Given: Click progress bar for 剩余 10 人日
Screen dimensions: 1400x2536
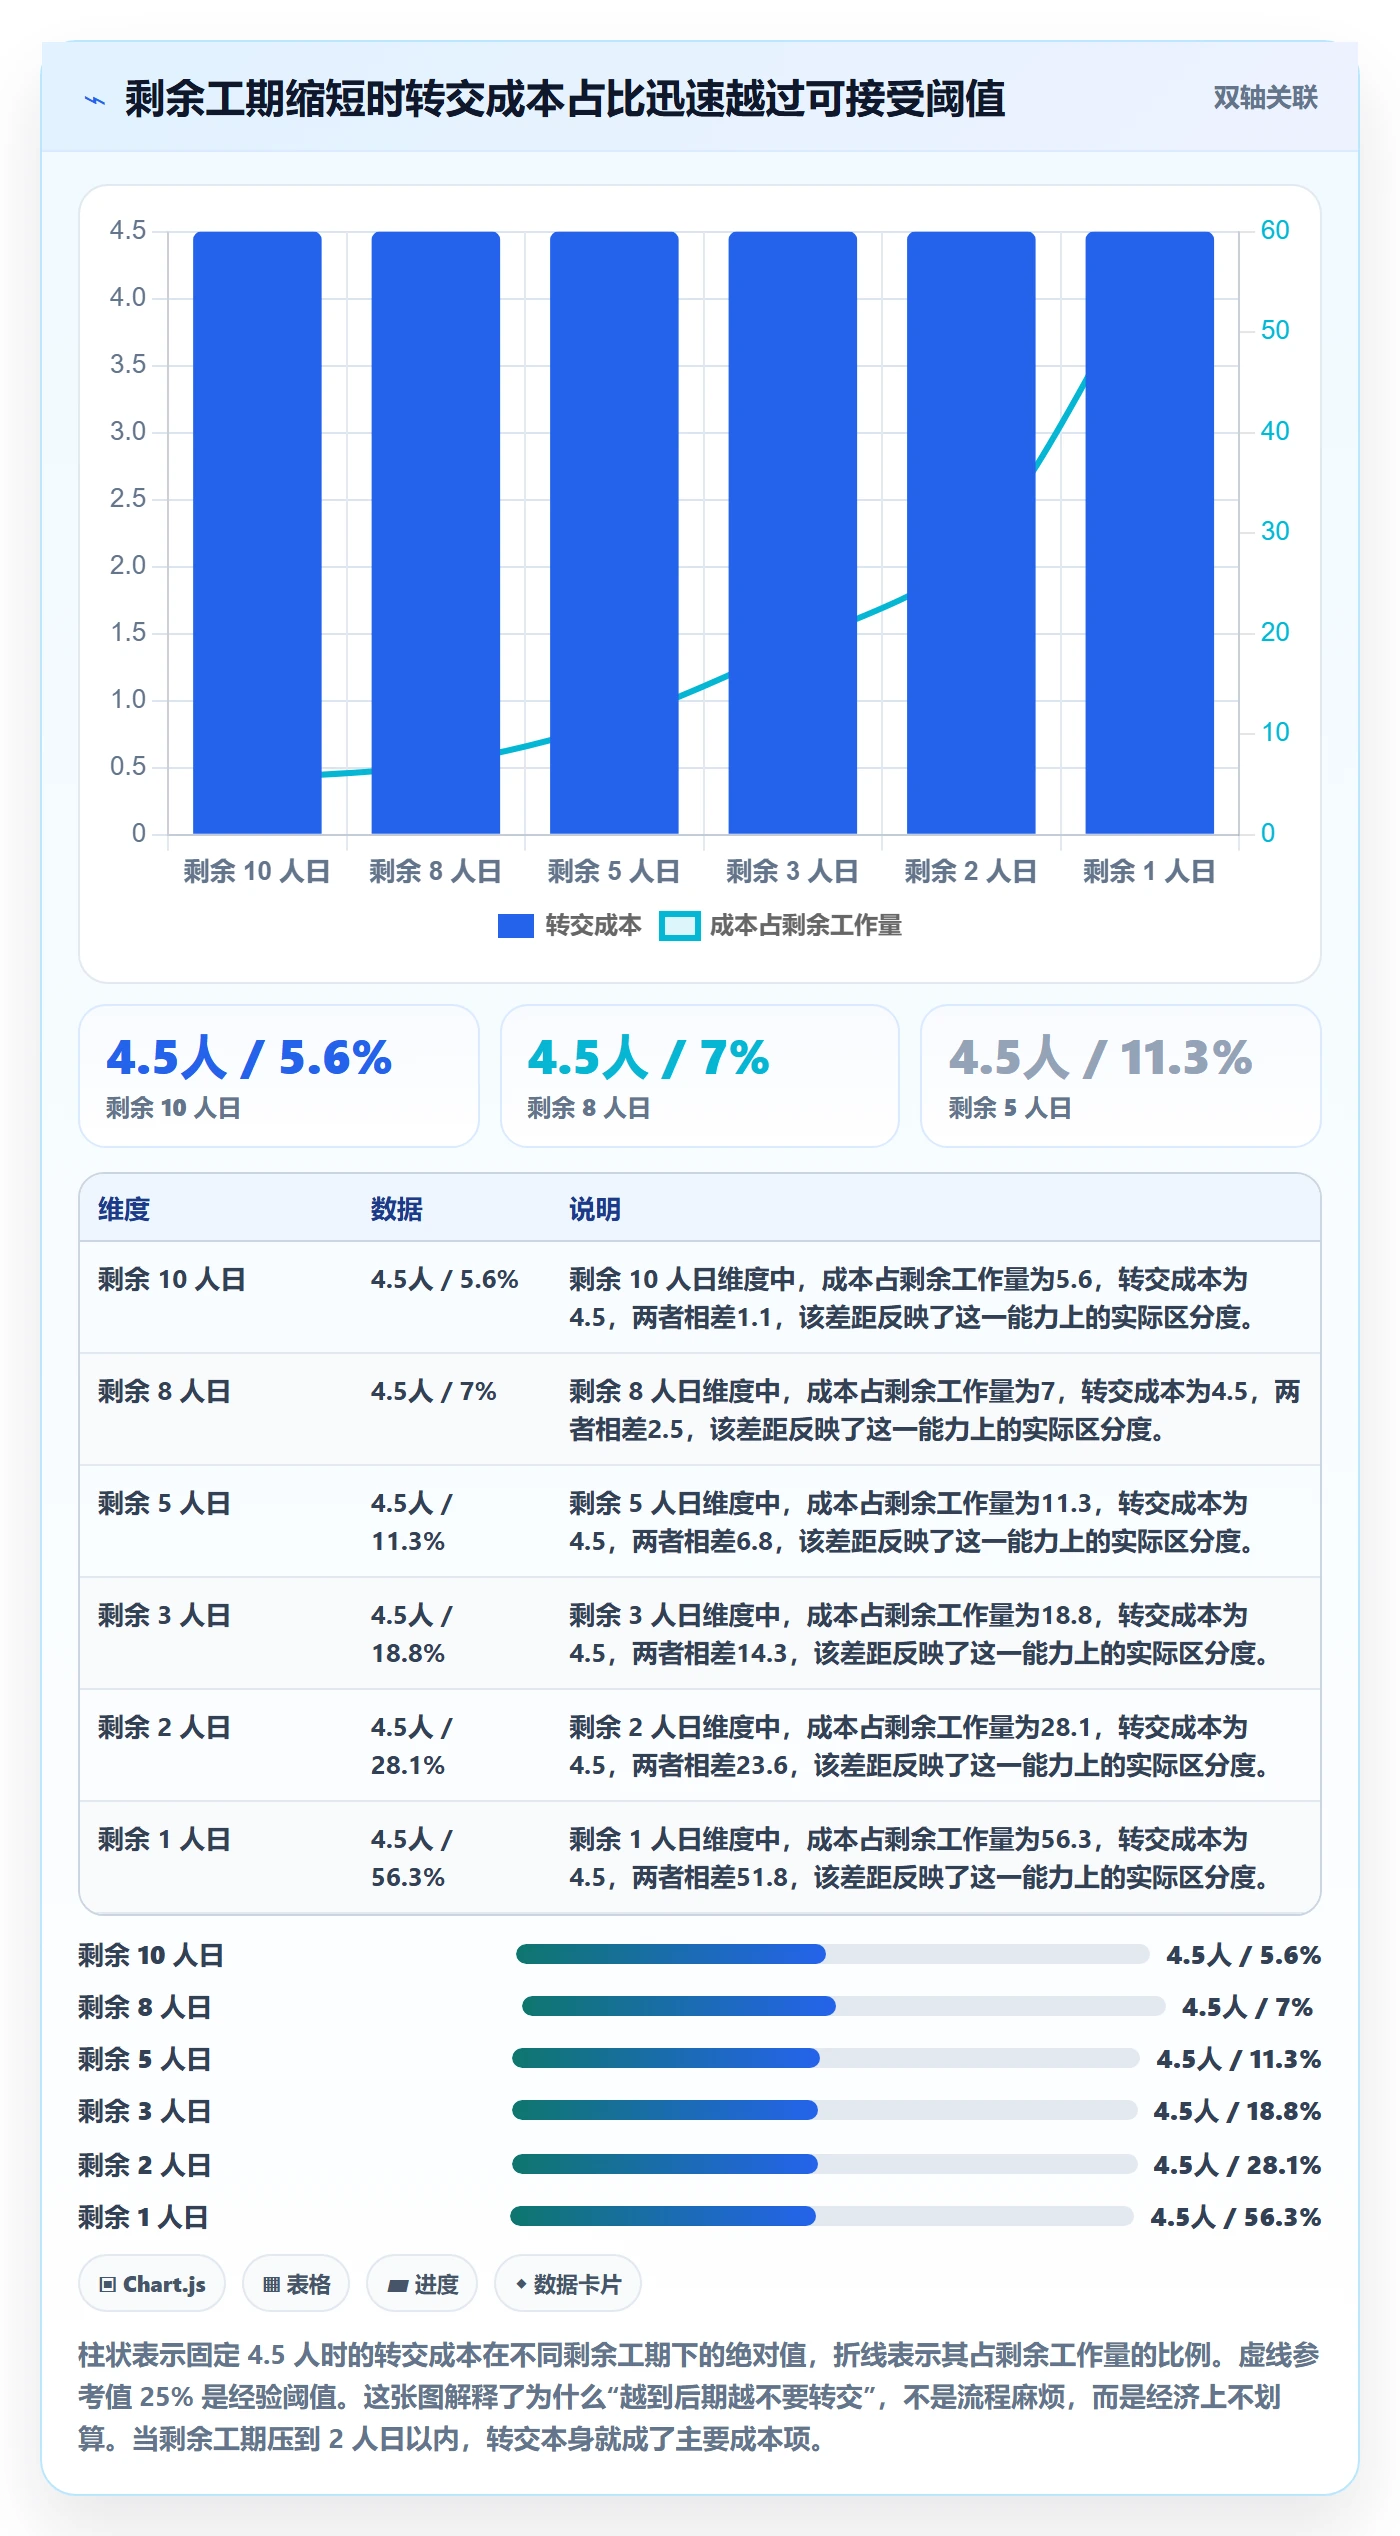Looking at the screenshot, I should coord(832,1953).
